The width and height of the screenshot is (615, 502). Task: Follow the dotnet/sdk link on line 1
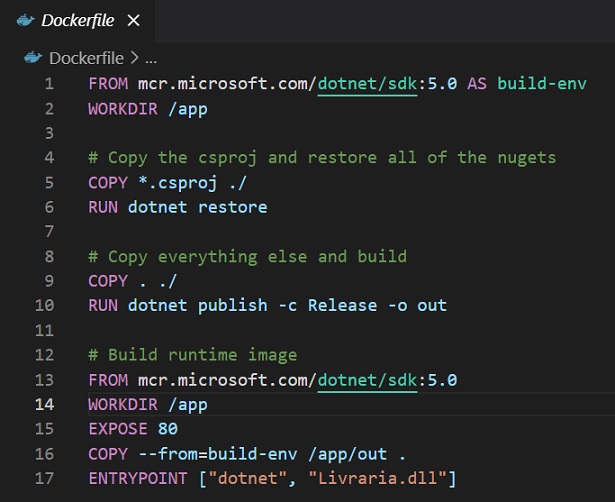(368, 84)
